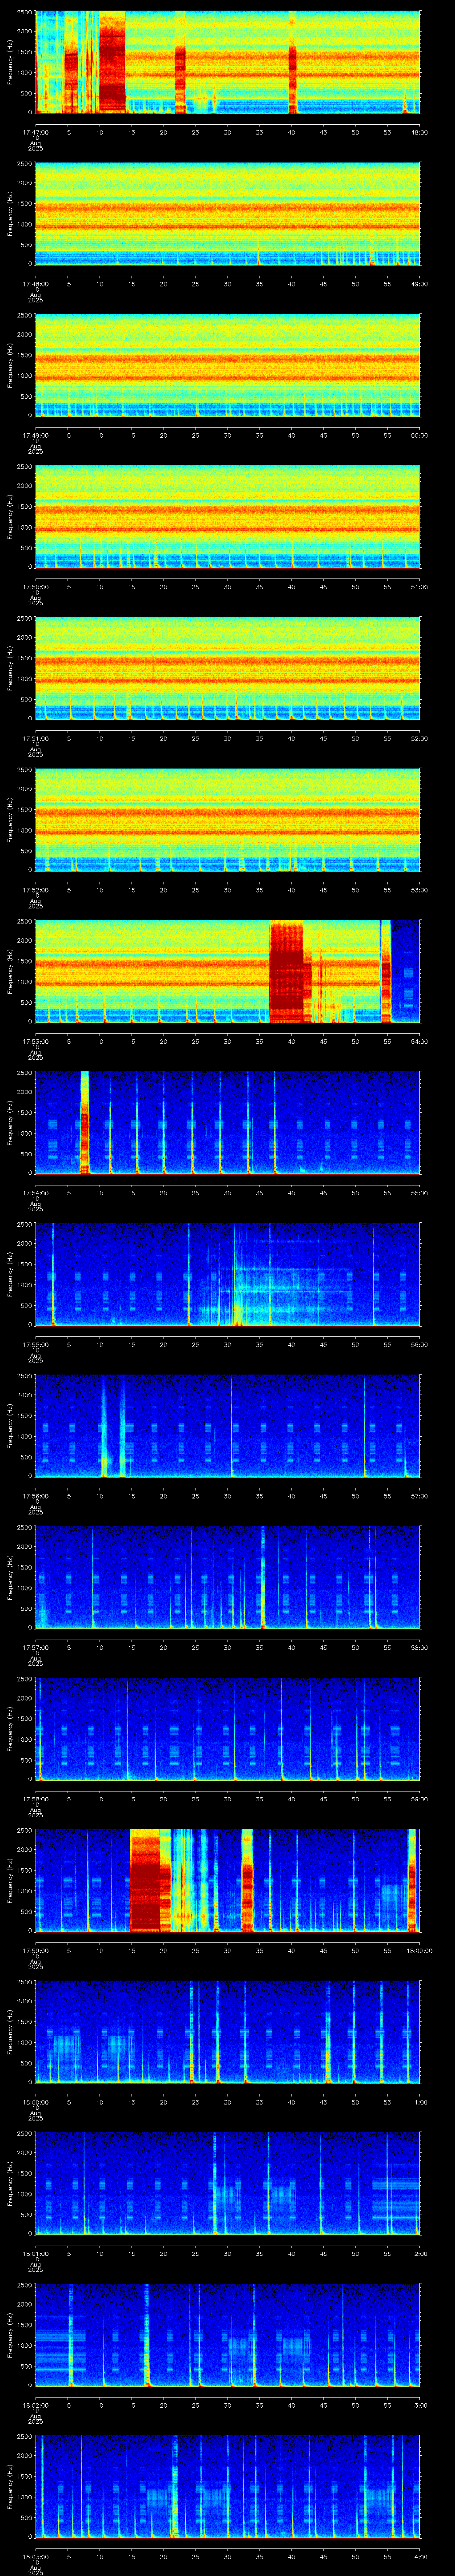Click the 17:49:00 start time label
Screen dimensions: 455x2576
tap(35, 435)
